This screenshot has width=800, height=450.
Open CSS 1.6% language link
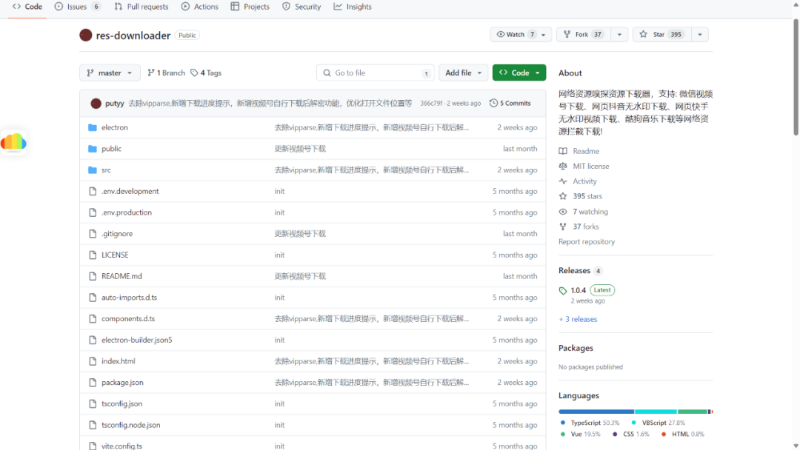pos(631,434)
